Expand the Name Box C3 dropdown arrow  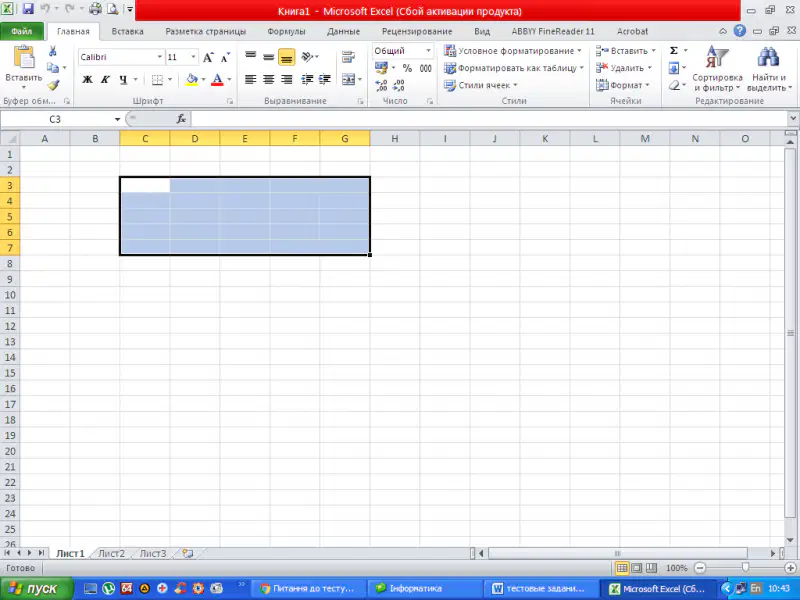tap(117, 119)
